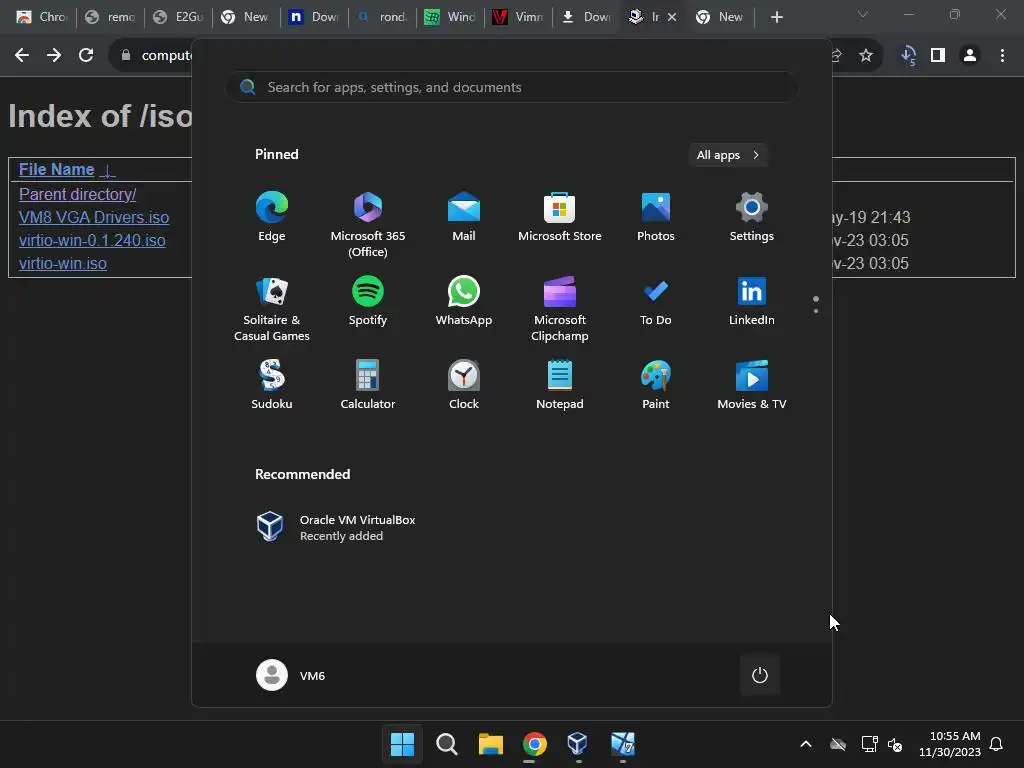Screen dimensions: 1024x768
Task: Open Chrome profile avatar button
Action: (970, 56)
